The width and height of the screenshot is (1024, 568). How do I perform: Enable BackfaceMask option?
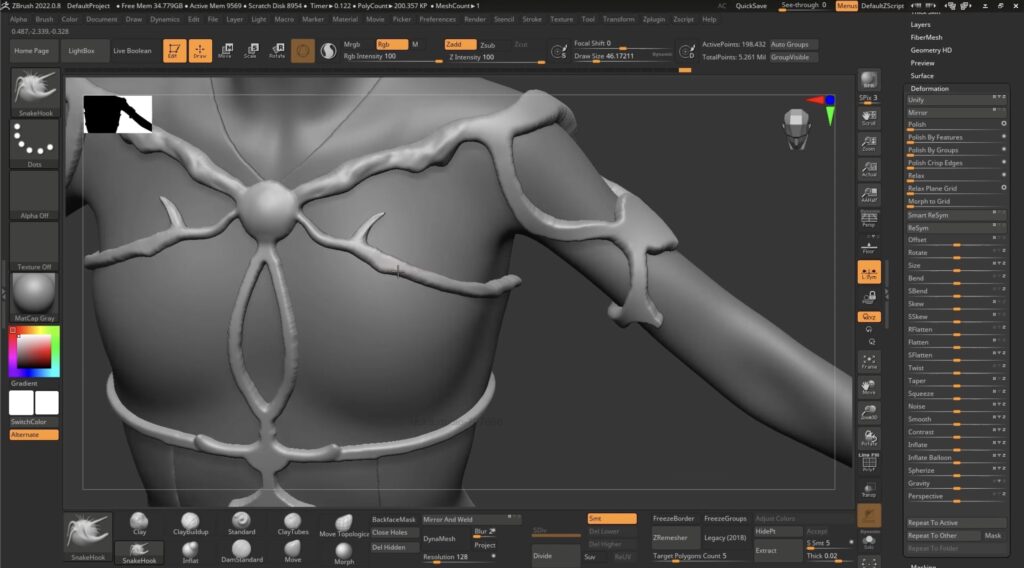[x=393, y=520]
